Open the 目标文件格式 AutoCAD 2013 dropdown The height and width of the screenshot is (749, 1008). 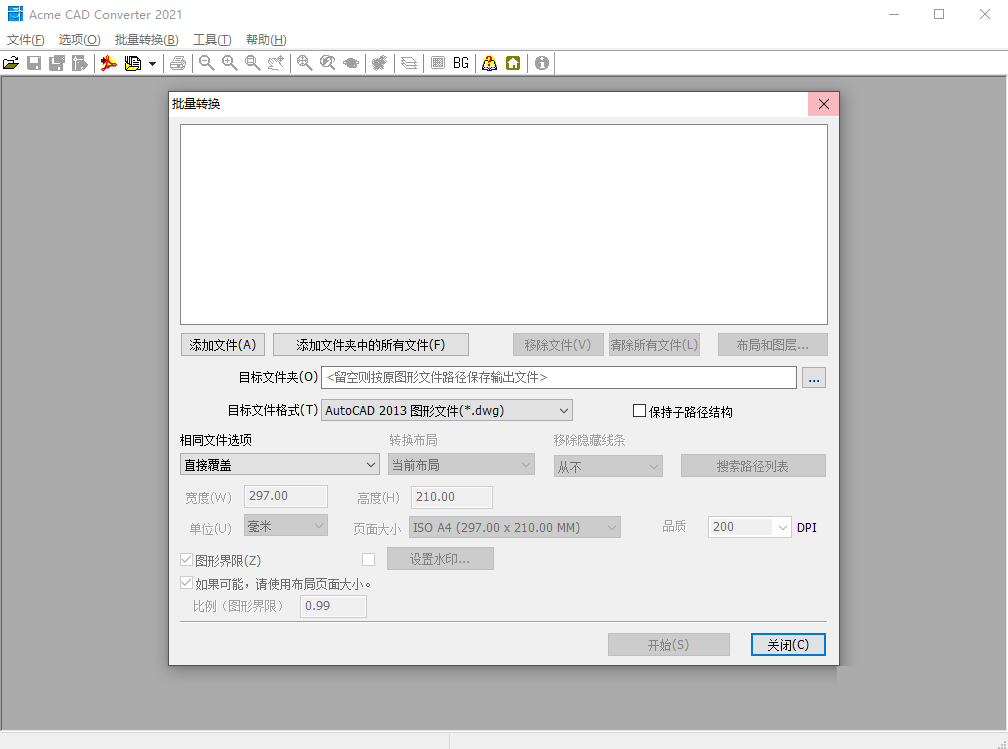click(447, 410)
